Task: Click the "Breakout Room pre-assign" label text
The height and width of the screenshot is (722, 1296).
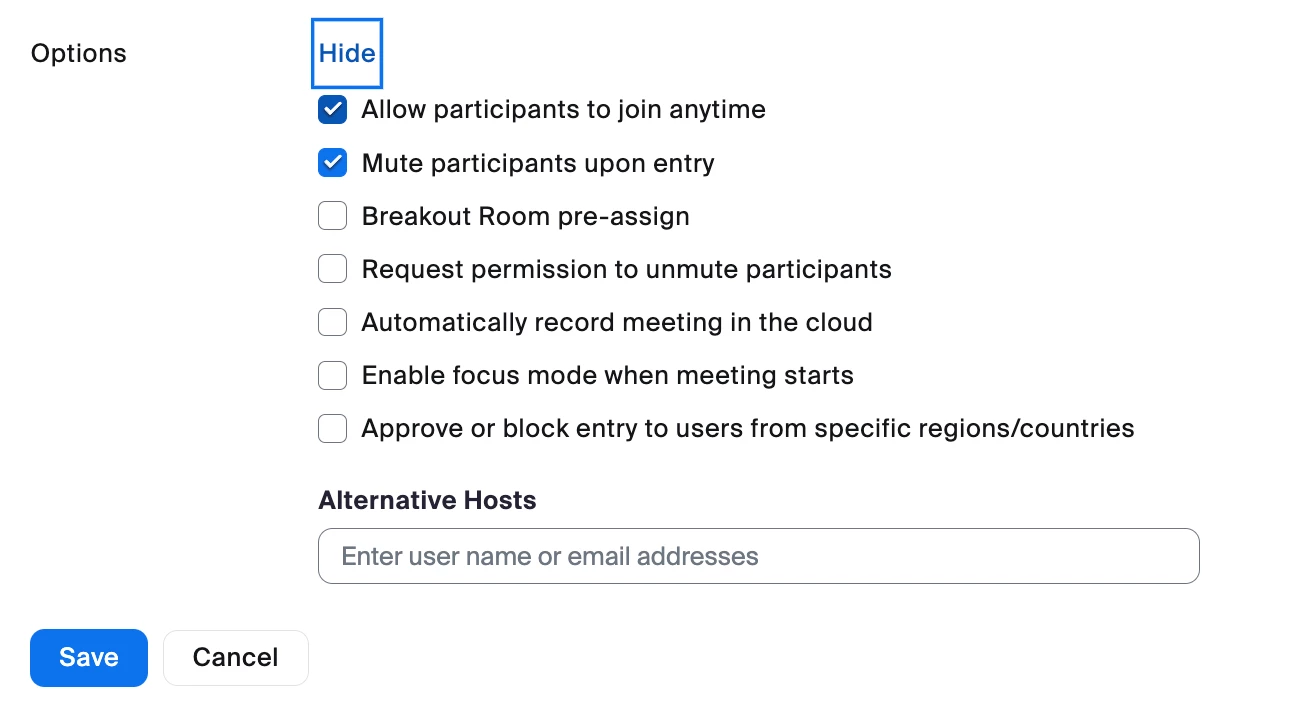Action: pyautogui.click(x=525, y=216)
